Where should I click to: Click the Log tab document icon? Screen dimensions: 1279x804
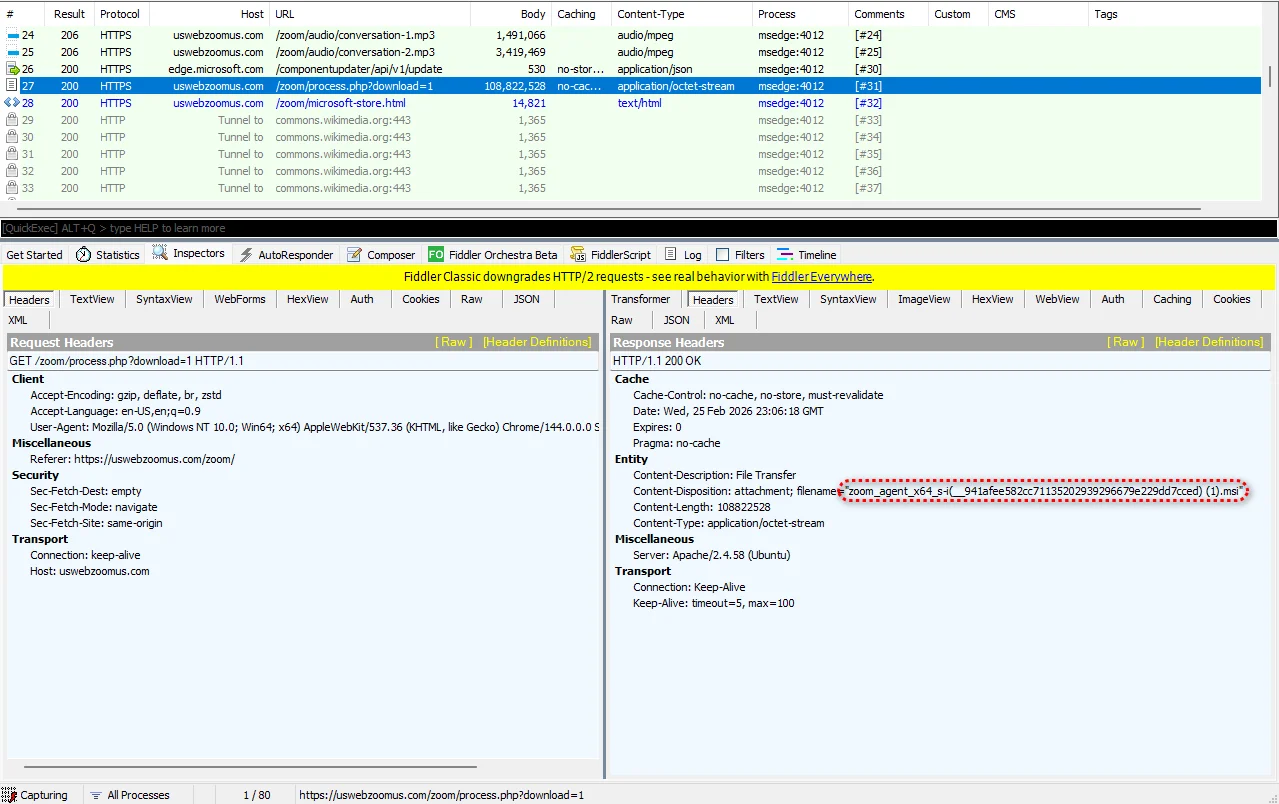(x=670, y=255)
